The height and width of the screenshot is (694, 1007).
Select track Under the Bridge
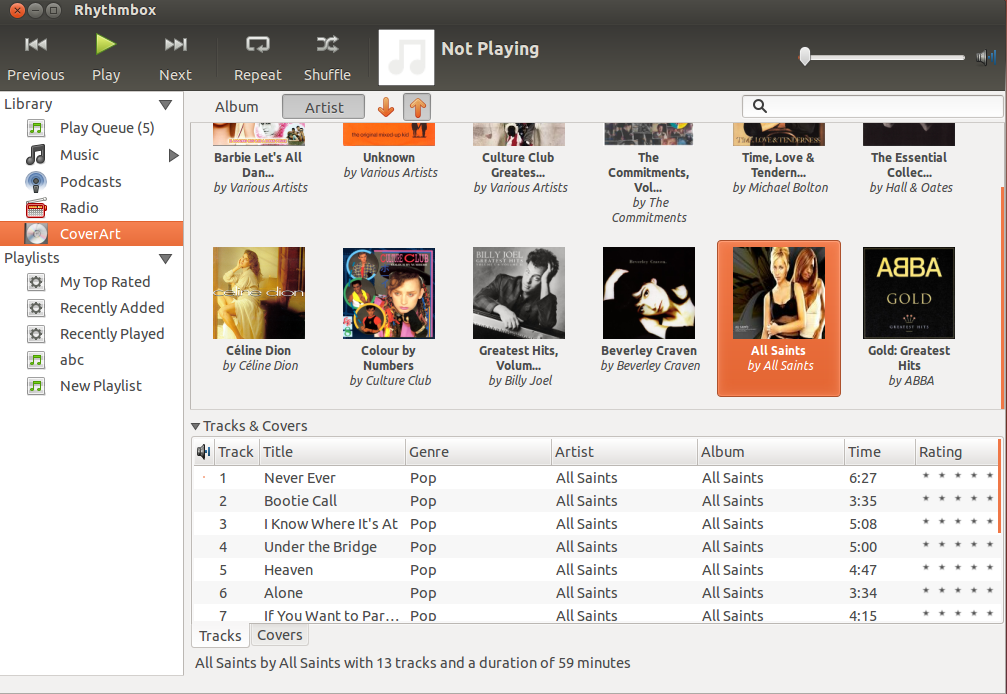click(595, 547)
